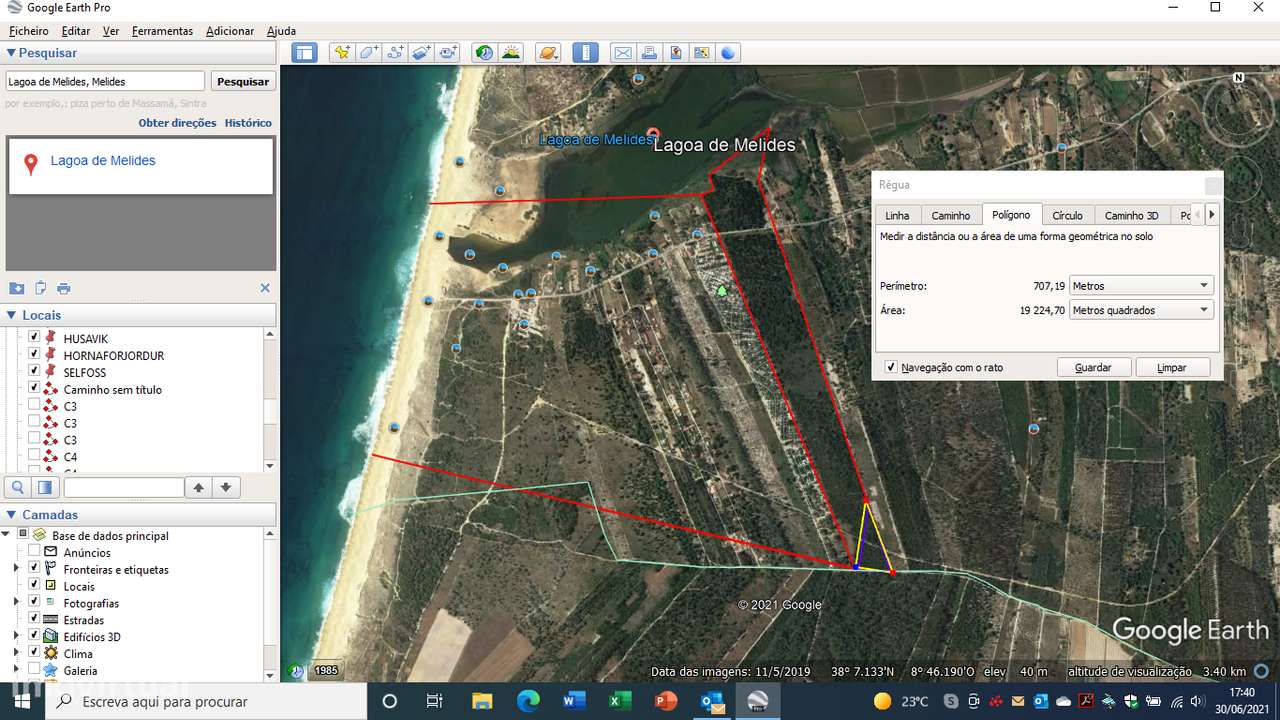Image resolution: width=1280 pixels, height=720 pixels.
Task: Switch to the Caminho 3D ruler tab
Action: point(1132,215)
